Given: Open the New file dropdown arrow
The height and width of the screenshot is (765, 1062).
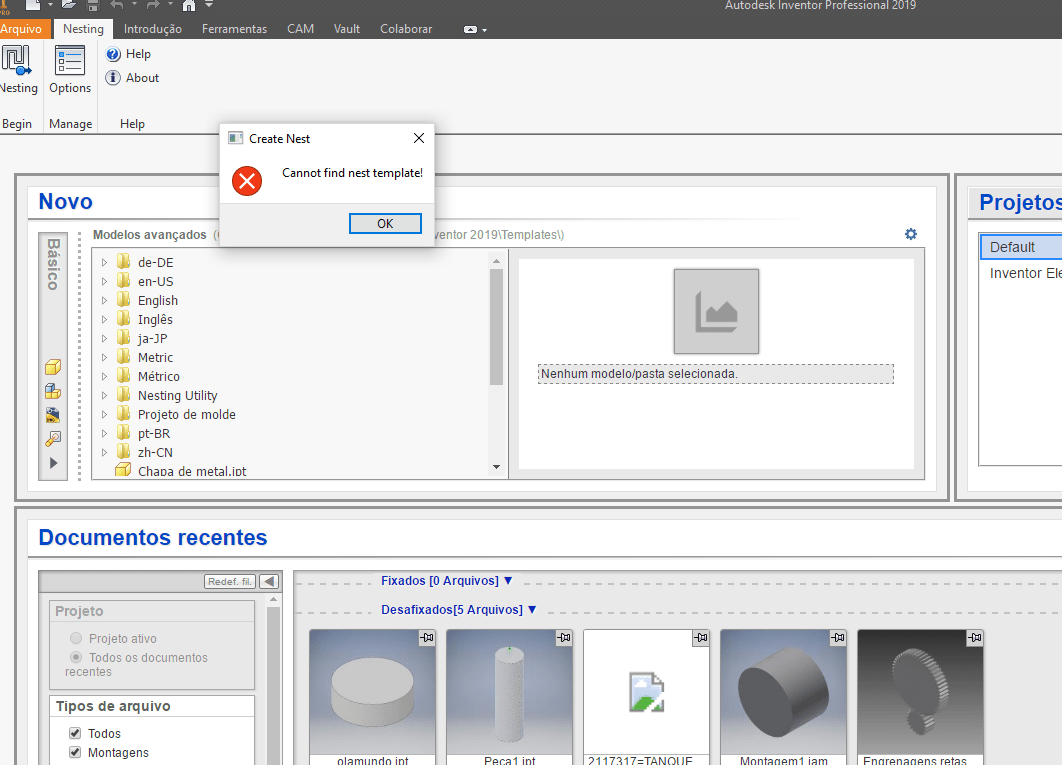Looking at the screenshot, I should [x=49, y=5].
